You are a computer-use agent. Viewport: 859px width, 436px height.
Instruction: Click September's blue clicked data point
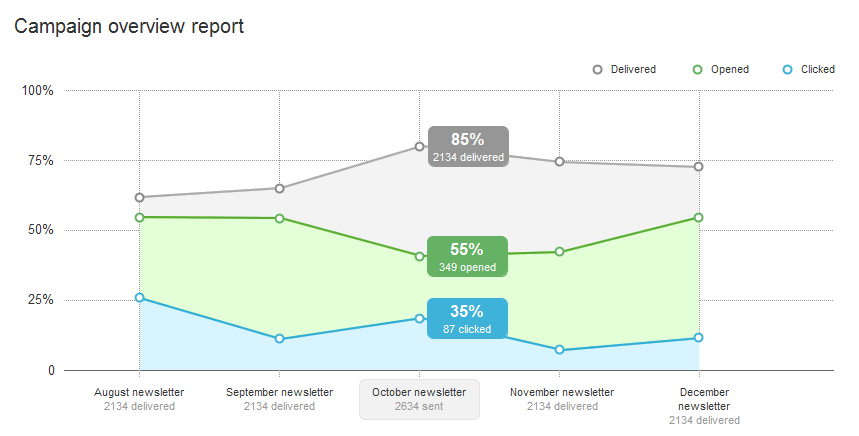point(279,339)
